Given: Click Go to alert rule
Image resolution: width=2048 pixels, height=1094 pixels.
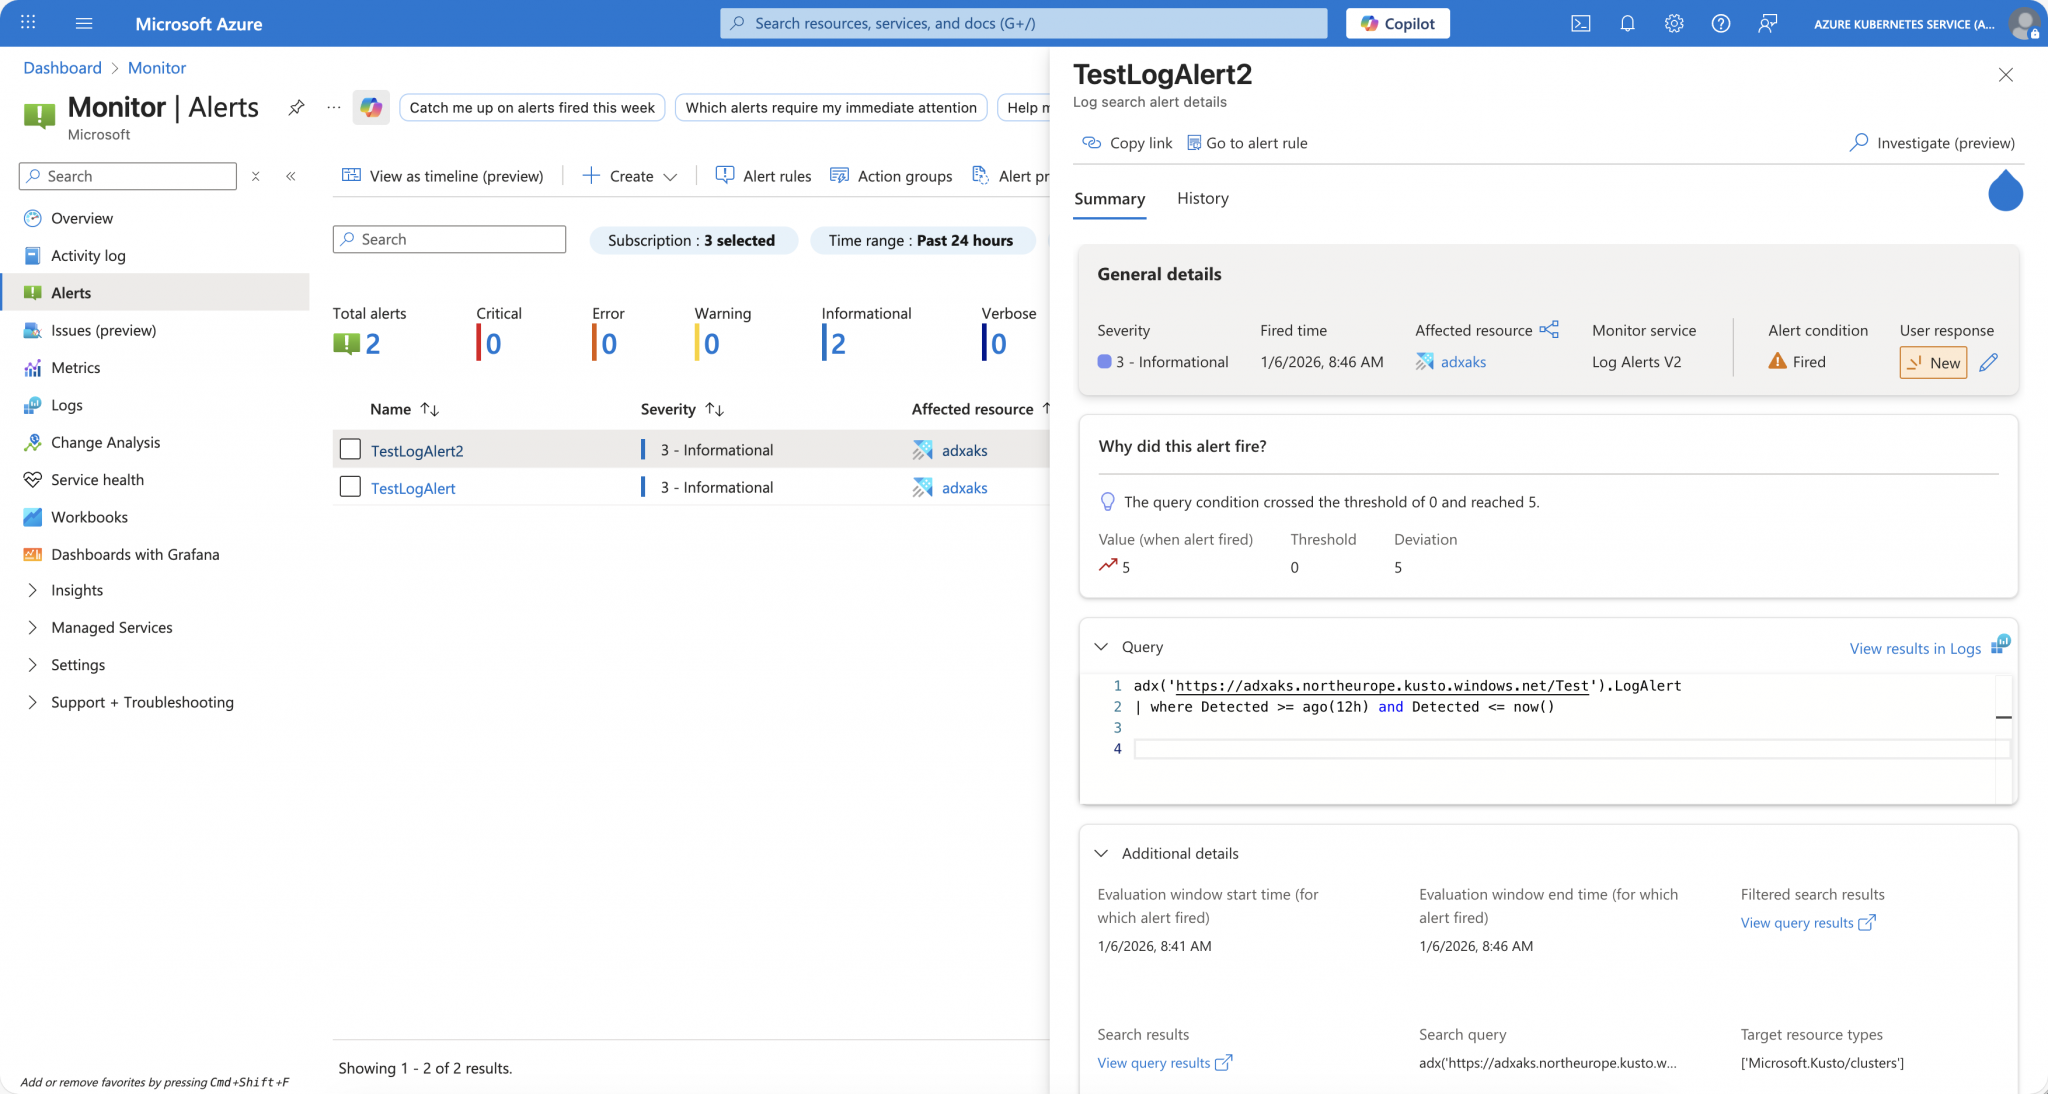Looking at the screenshot, I should (1247, 143).
